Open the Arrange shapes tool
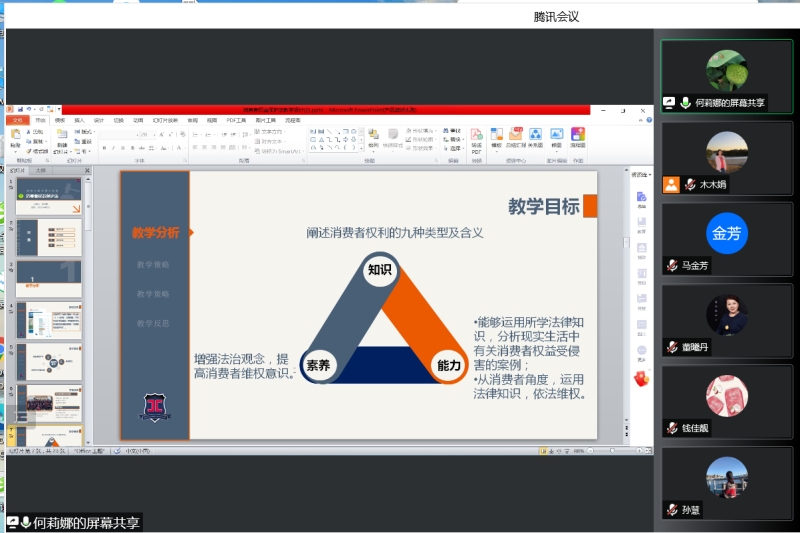Viewport: 800px width, 533px height. coord(370,137)
